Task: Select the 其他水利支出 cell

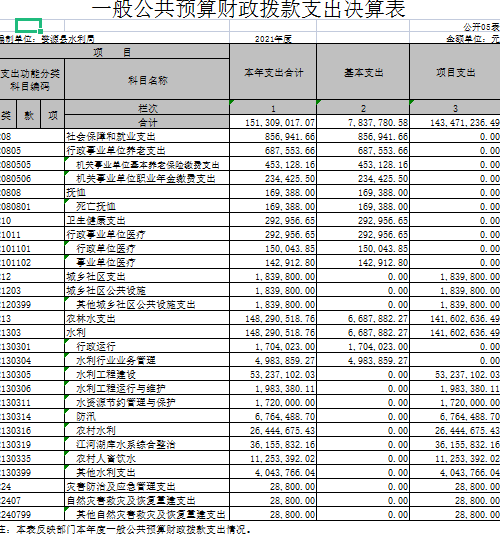Action: (x=147, y=472)
